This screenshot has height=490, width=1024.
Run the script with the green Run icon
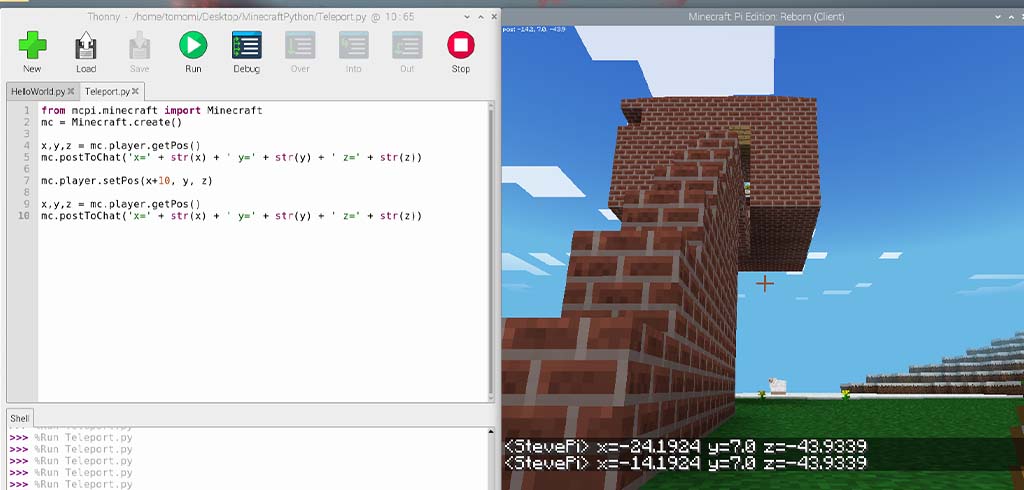193,45
